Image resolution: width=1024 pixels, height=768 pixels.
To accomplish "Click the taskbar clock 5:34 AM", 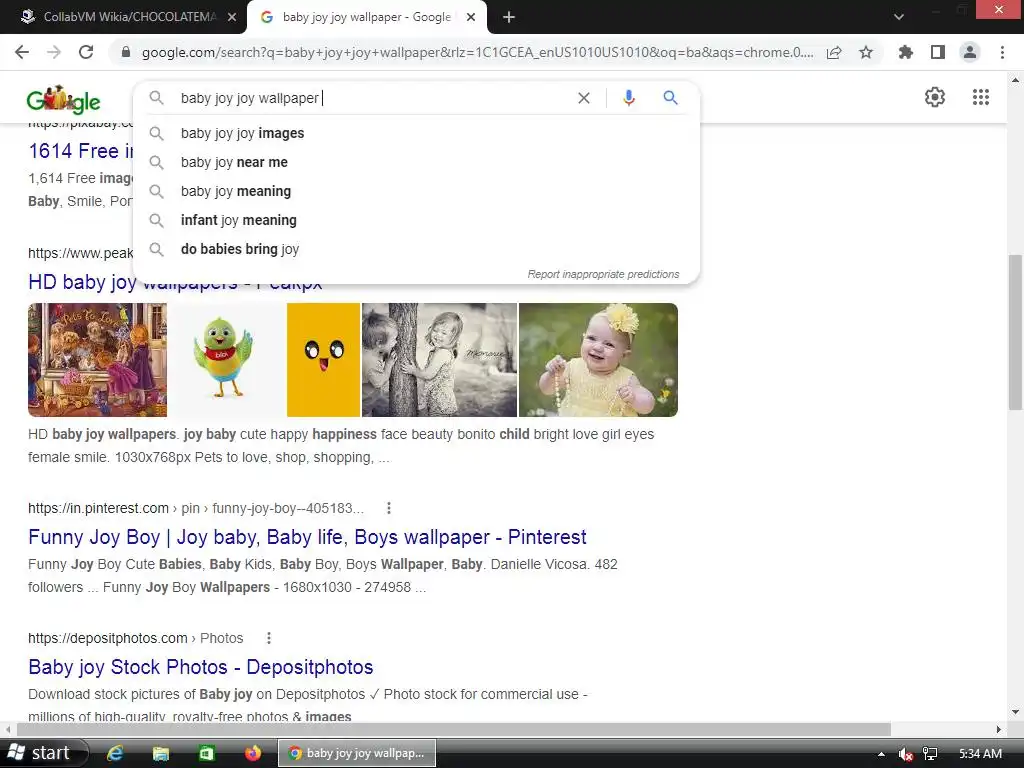I will tap(980, 754).
